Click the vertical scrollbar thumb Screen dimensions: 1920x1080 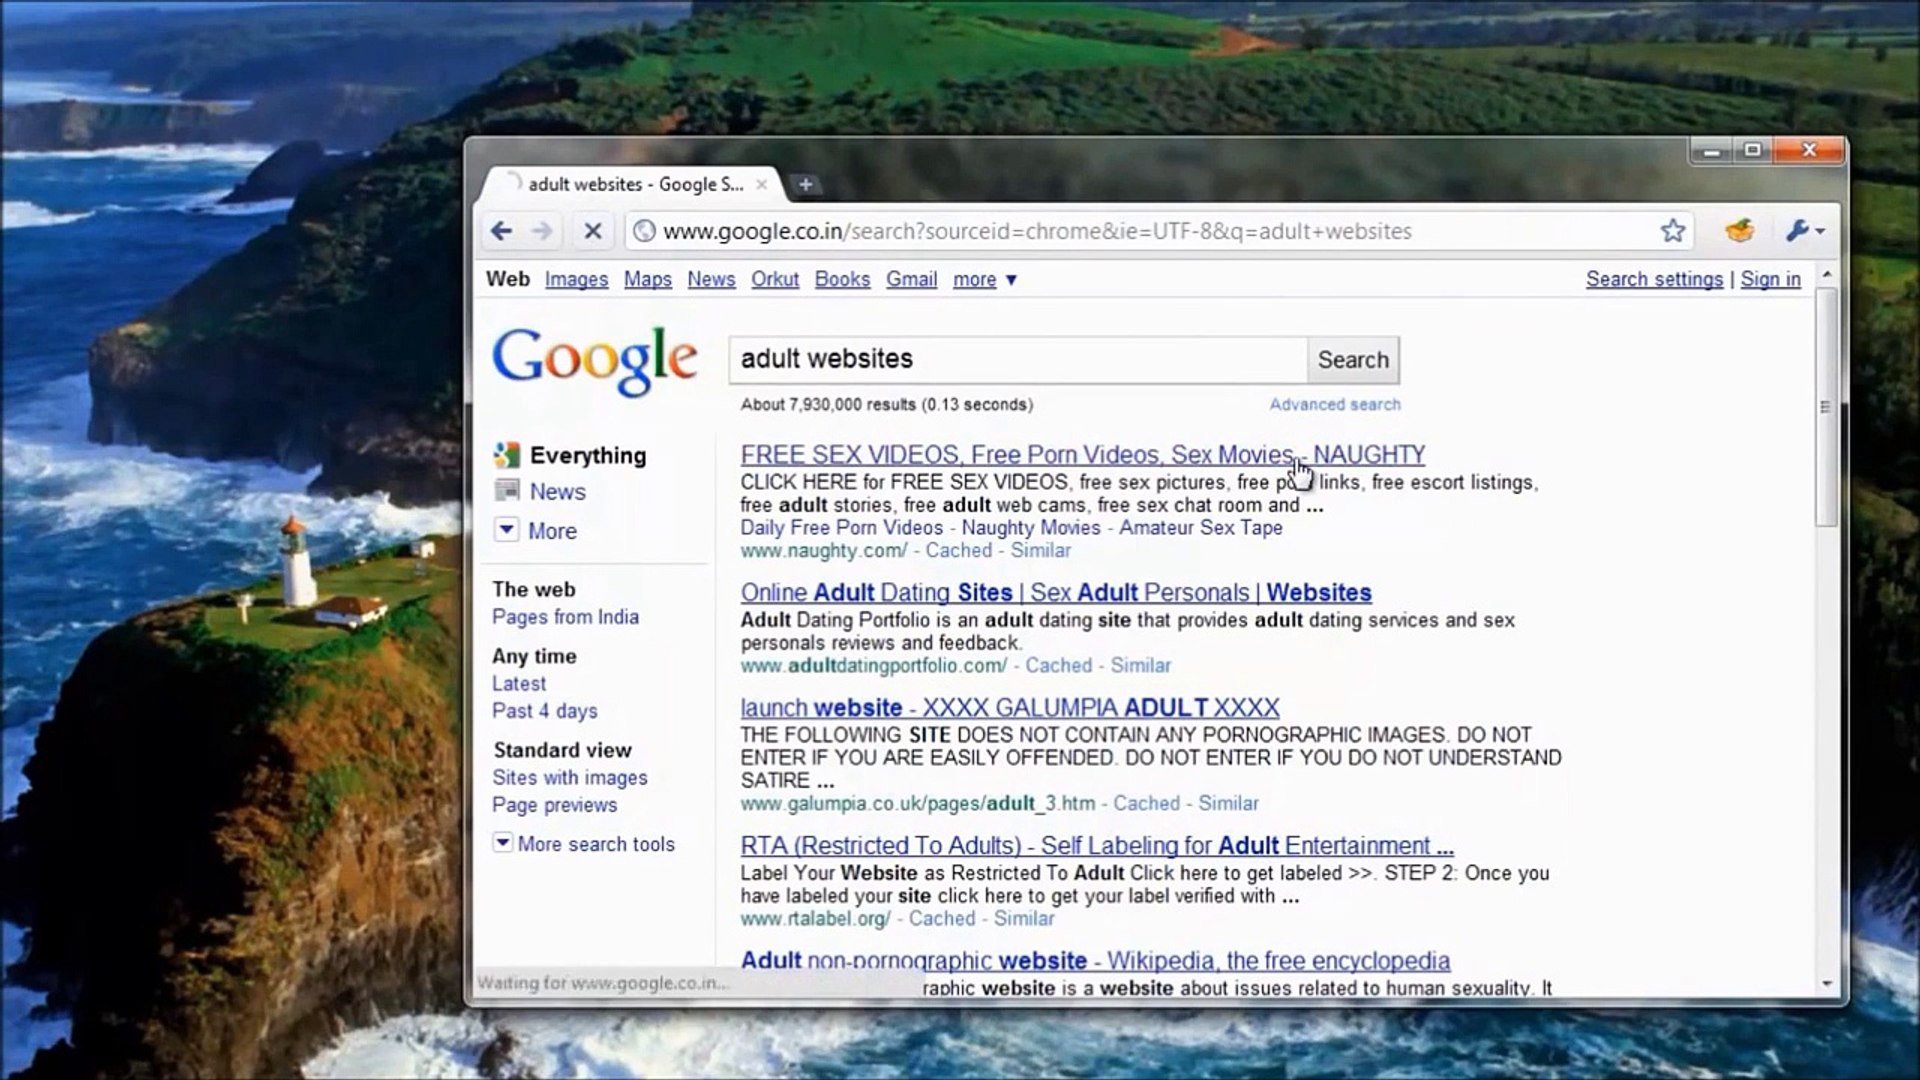point(1826,407)
